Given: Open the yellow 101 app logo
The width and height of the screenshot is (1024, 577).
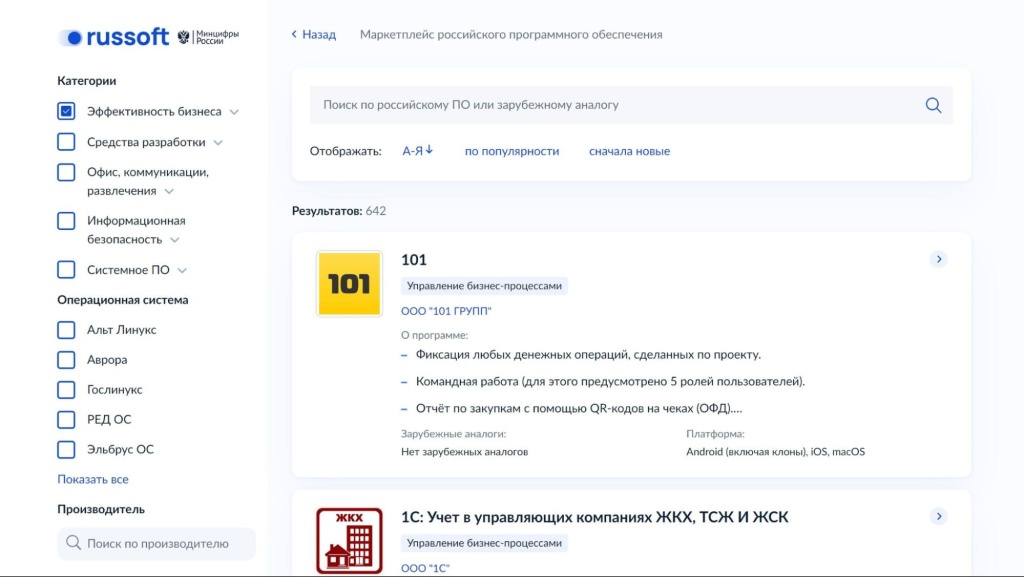Looking at the screenshot, I should click(348, 283).
